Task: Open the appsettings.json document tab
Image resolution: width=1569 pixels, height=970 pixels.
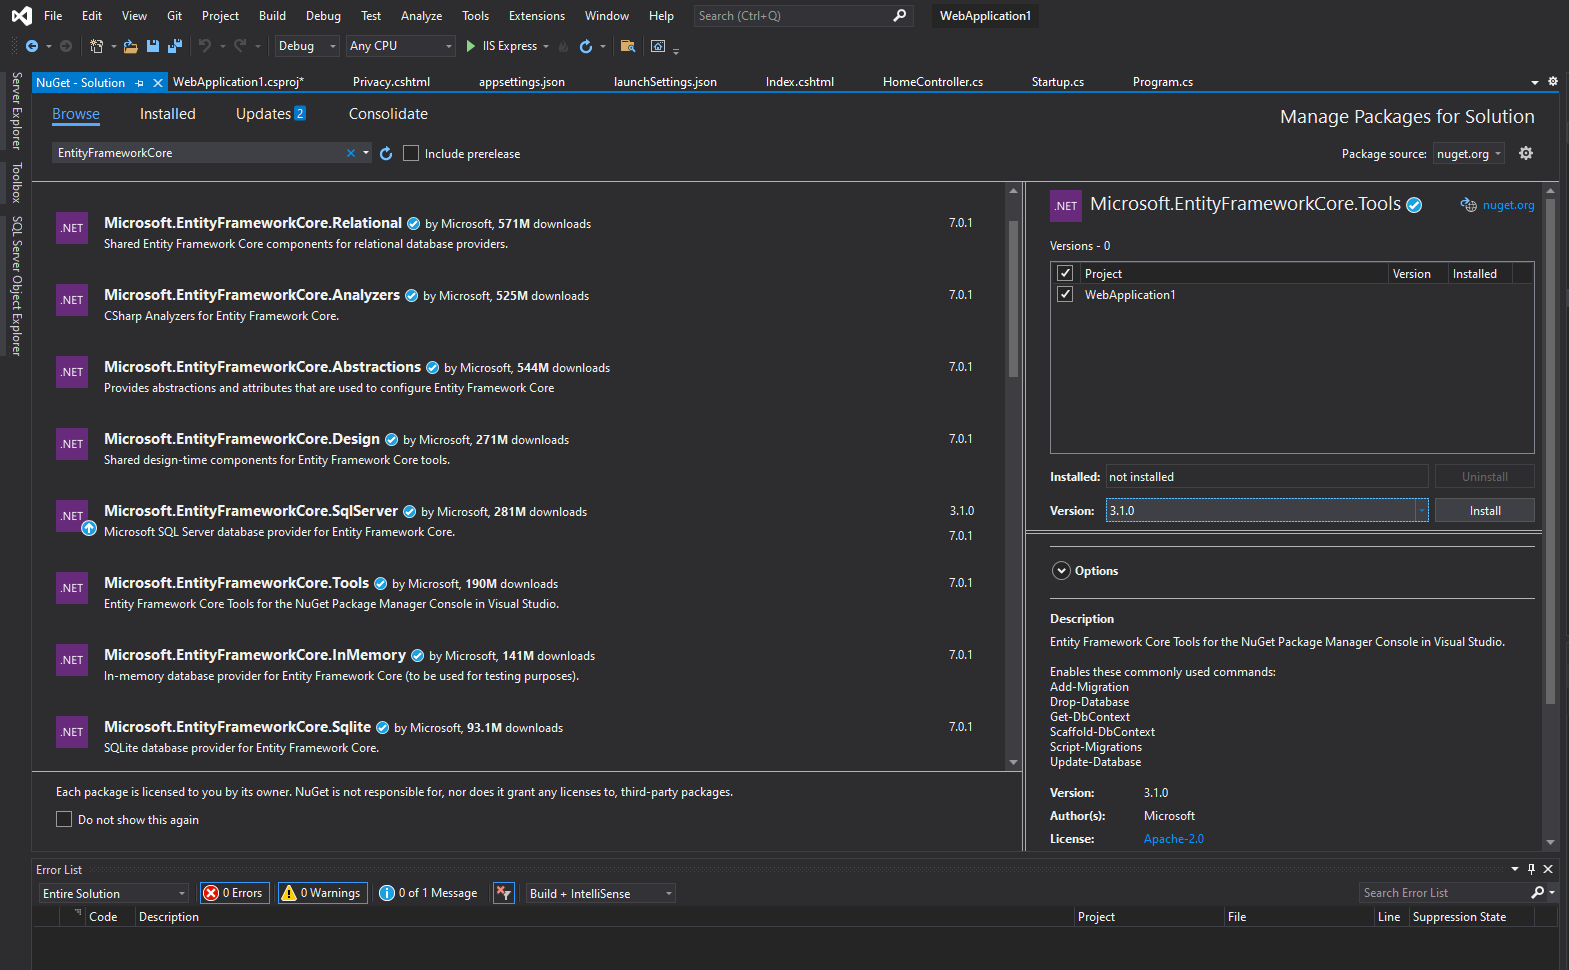Action: (x=522, y=82)
